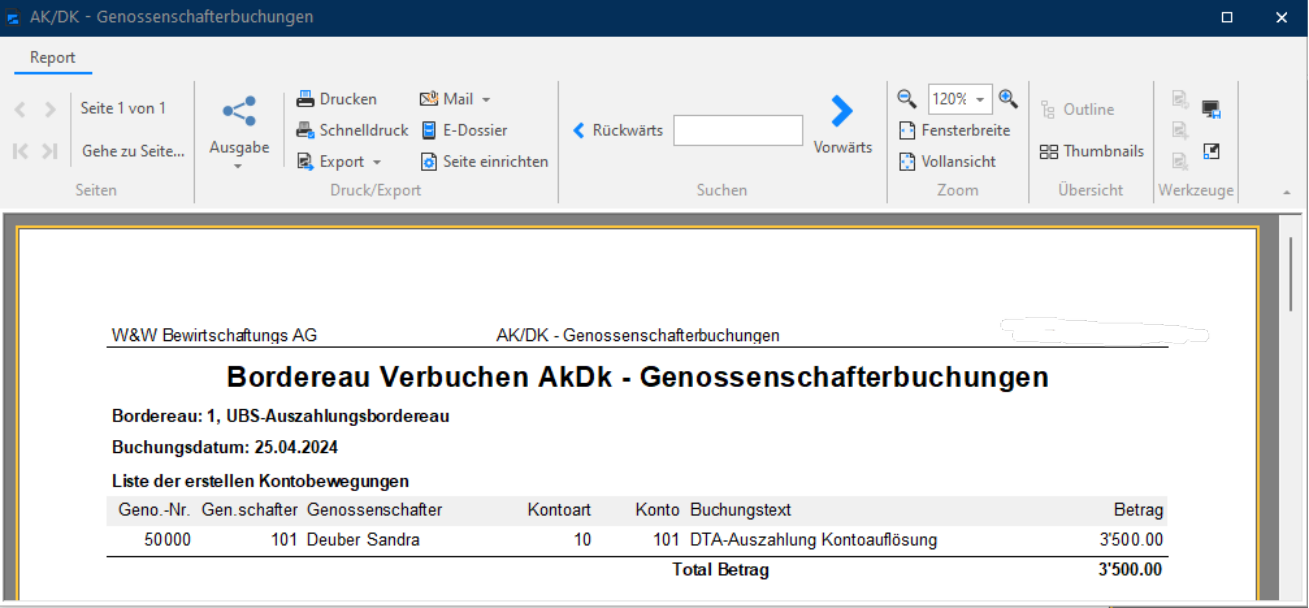Open the Export dropdown
The width and height of the screenshot is (1309, 608).
[x=339, y=161]
